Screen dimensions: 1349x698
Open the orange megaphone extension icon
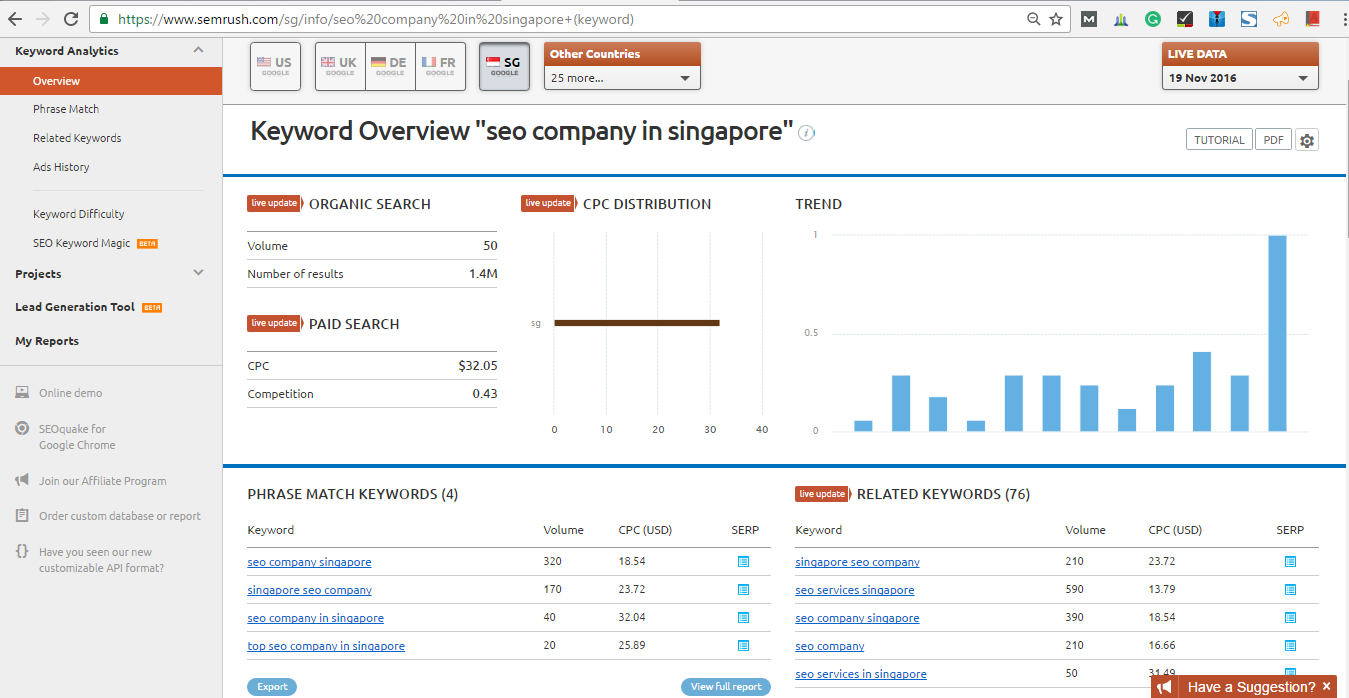point(1281,19)
